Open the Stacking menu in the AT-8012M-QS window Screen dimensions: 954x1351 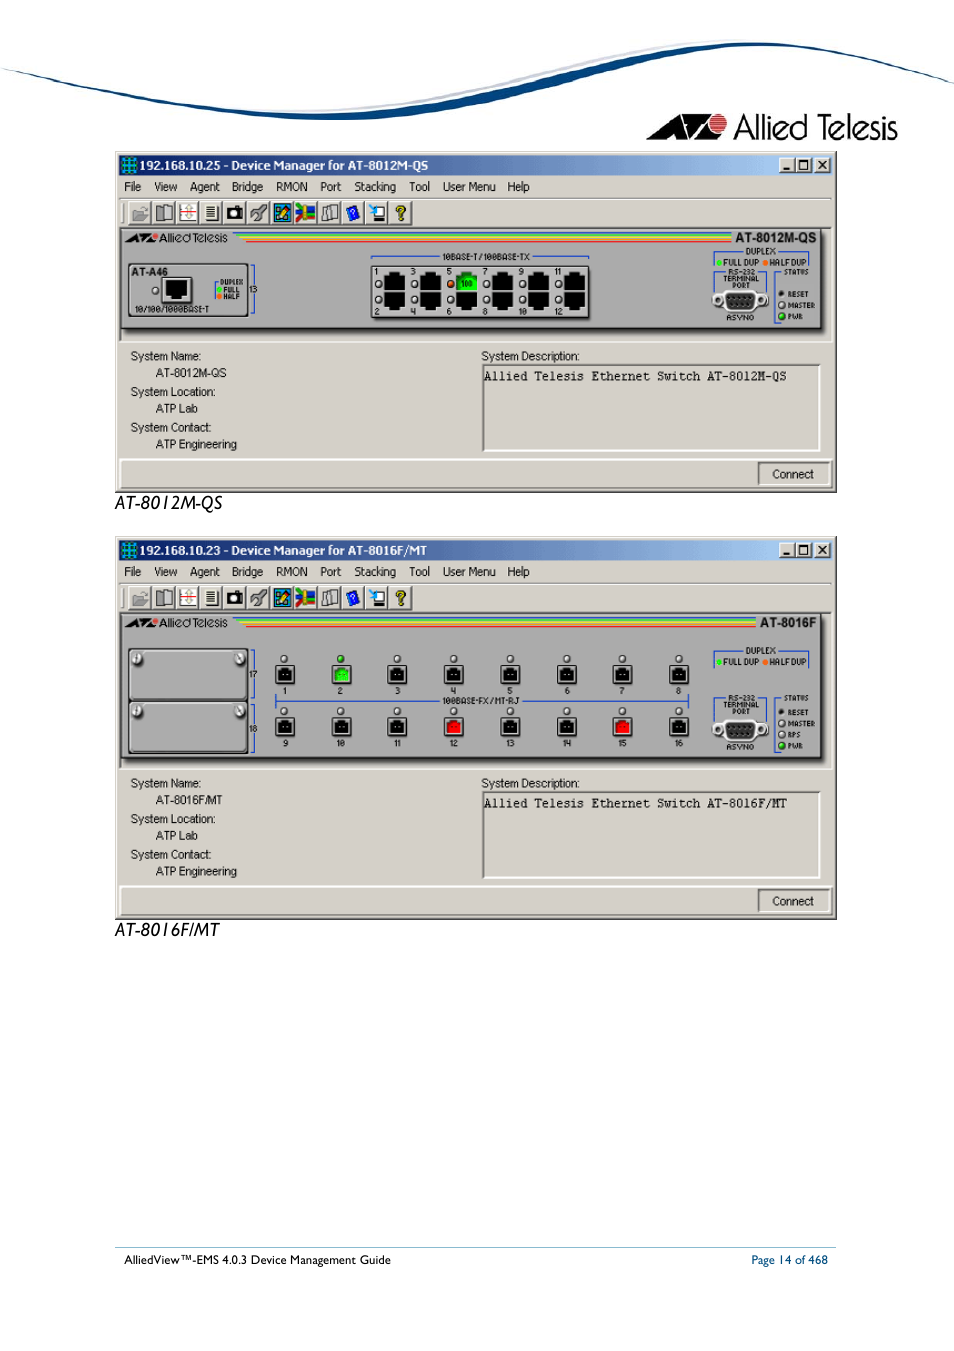click(375, 187)
